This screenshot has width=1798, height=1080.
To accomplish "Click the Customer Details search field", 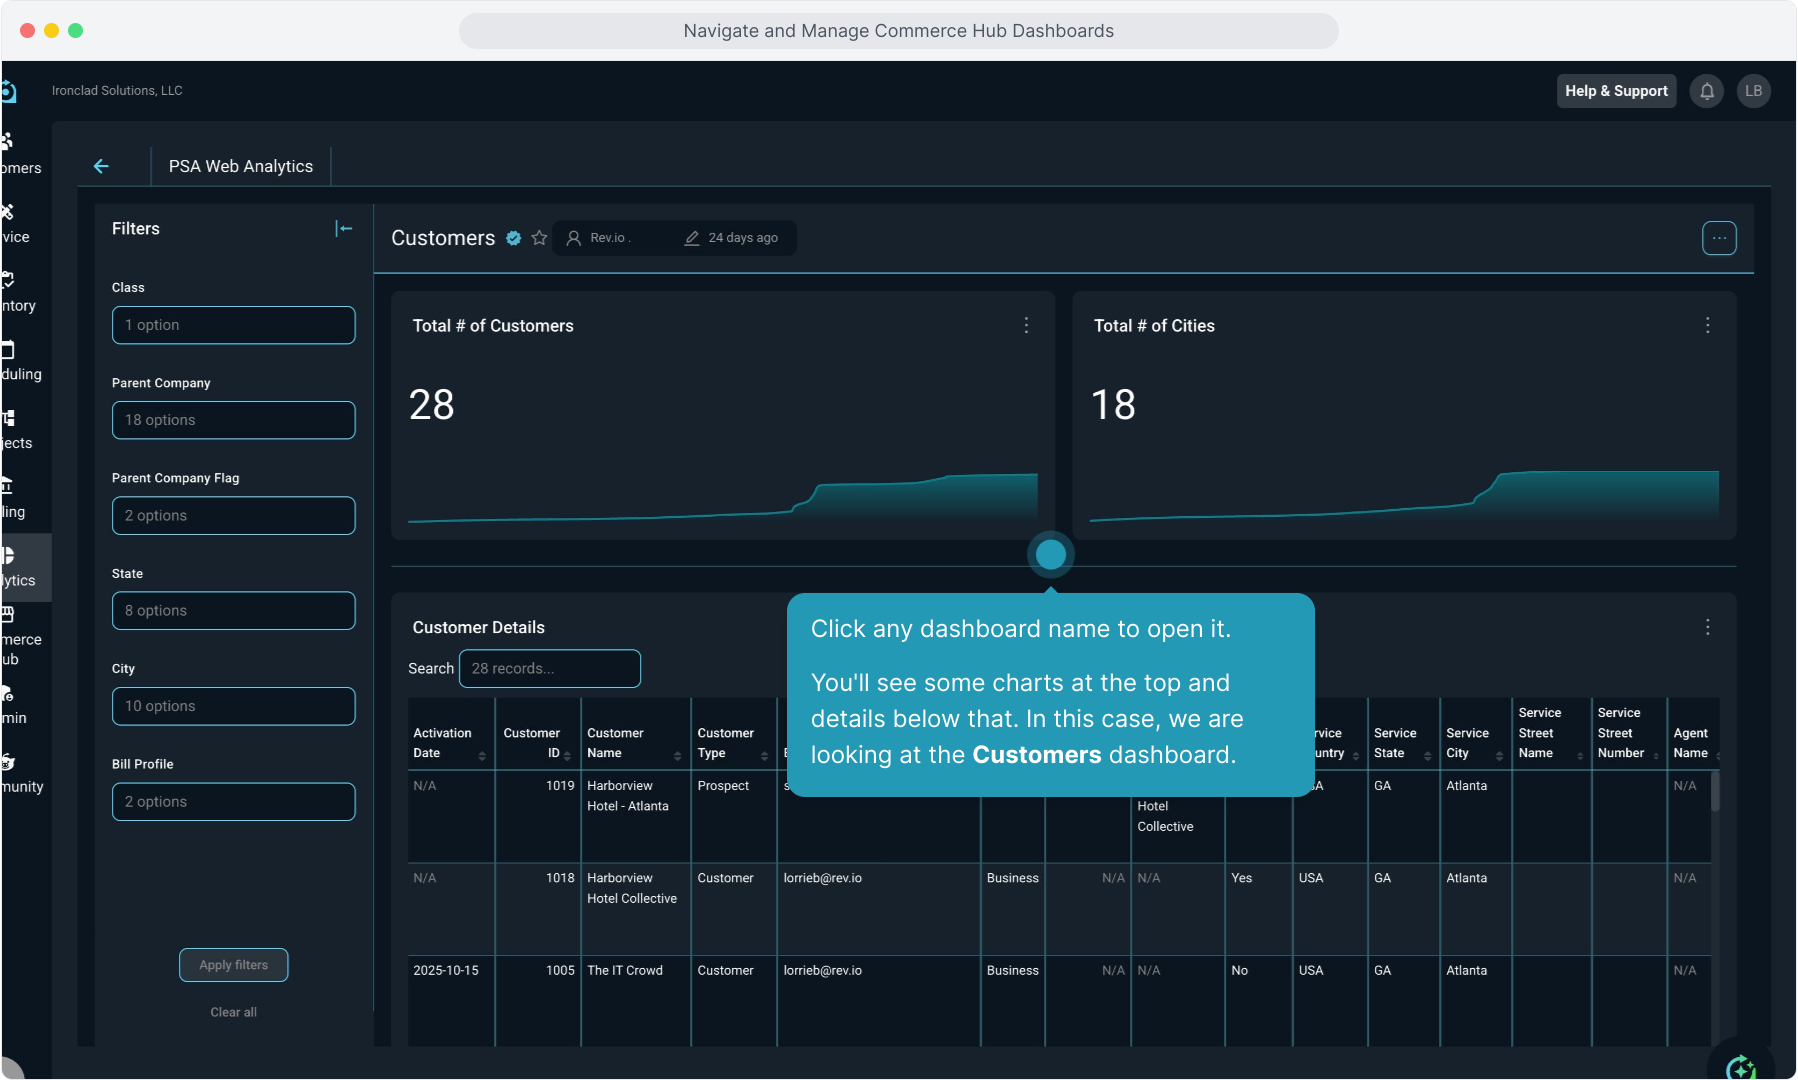I will coord(549,669).
